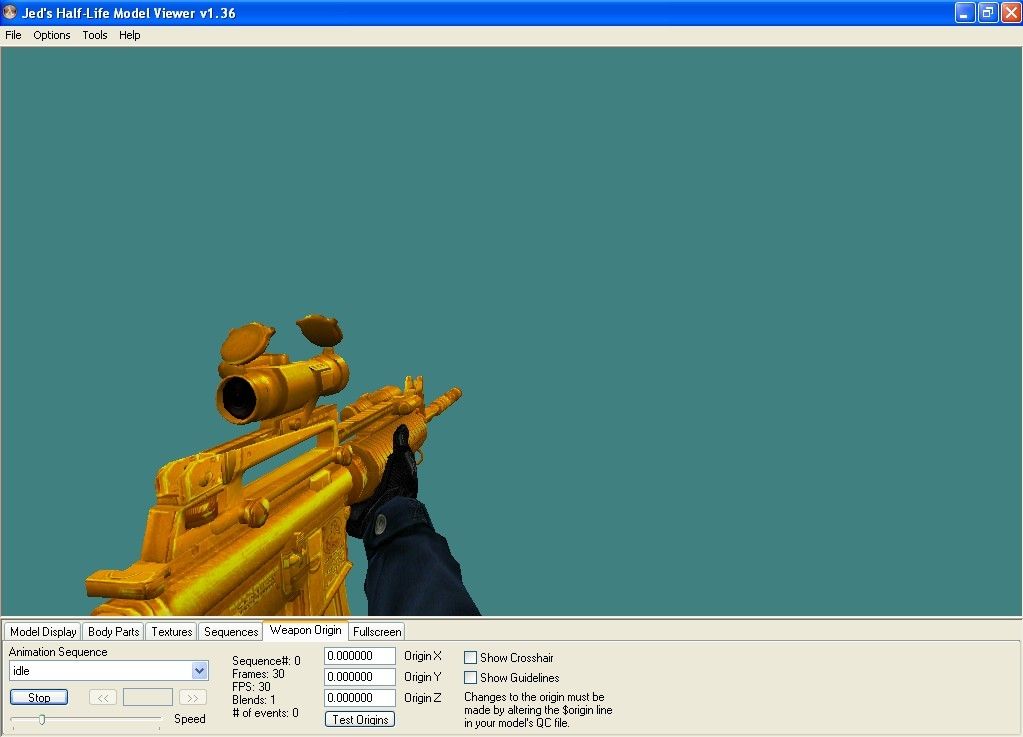Click the Speed slider handle
Image resolution: width=1023 pixels, height=737 pixels.
(x=42, y=719)
